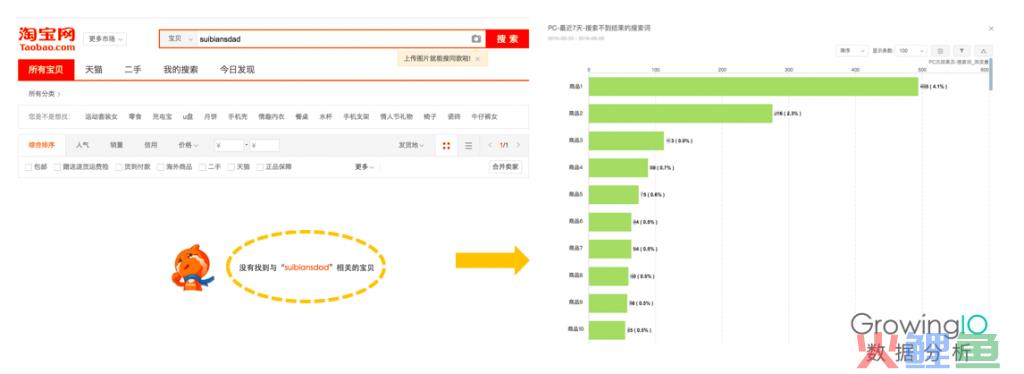The width and height of the screenshot is (1024, 374).
Task: Open the 发货地 dropdown
Action: [411, 146]
